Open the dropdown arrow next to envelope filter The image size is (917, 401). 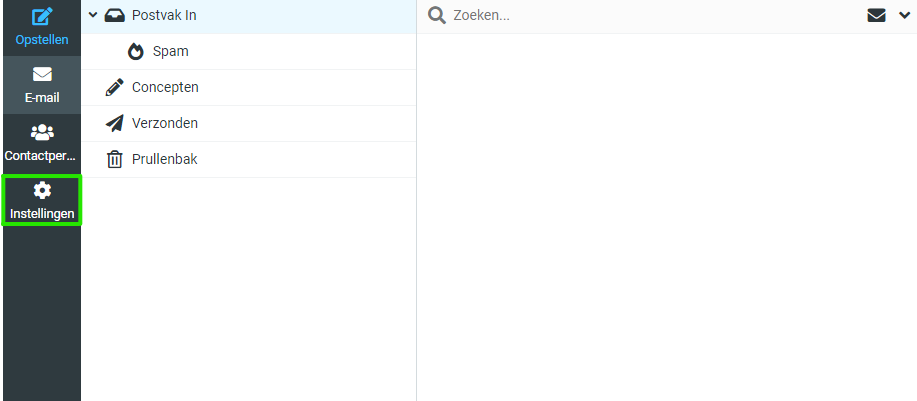(904, 16)
